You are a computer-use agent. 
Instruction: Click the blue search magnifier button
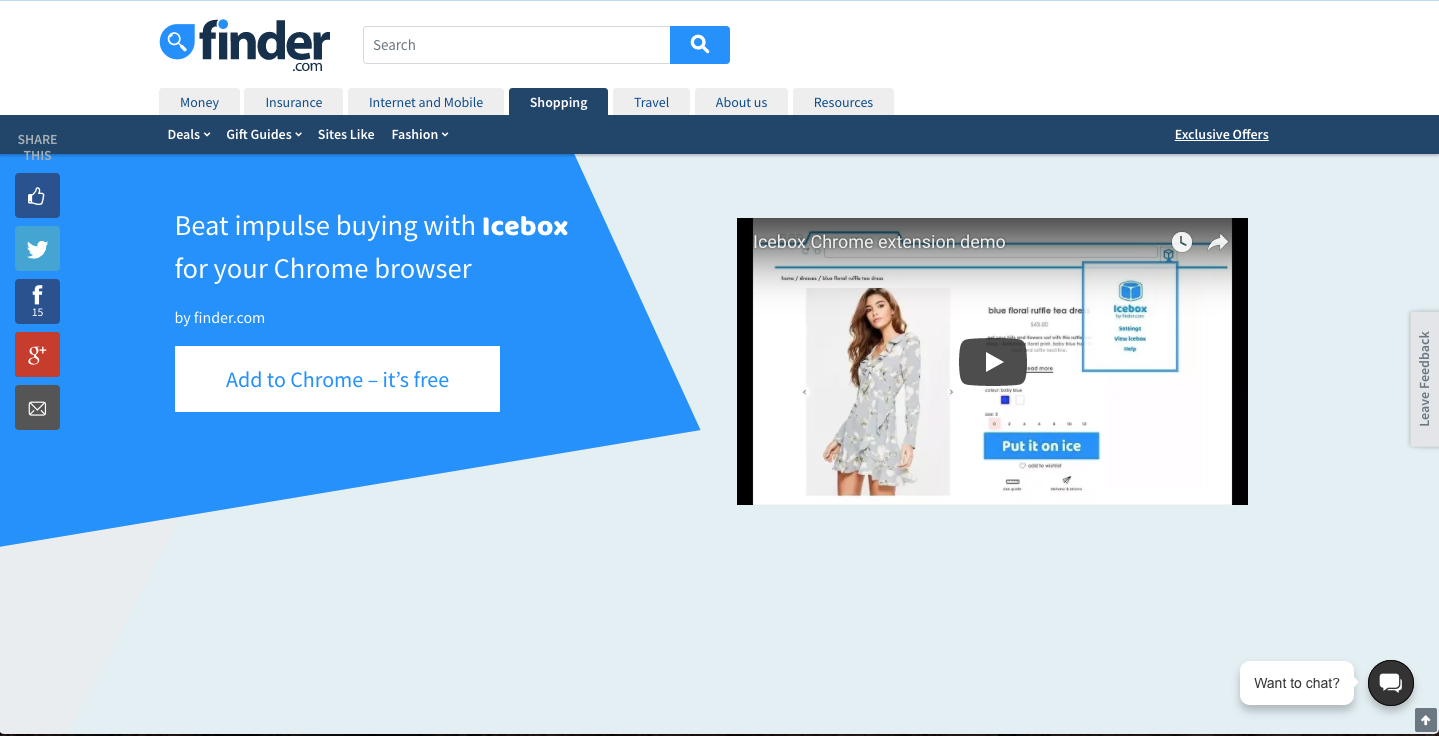(x=700, y=45)
